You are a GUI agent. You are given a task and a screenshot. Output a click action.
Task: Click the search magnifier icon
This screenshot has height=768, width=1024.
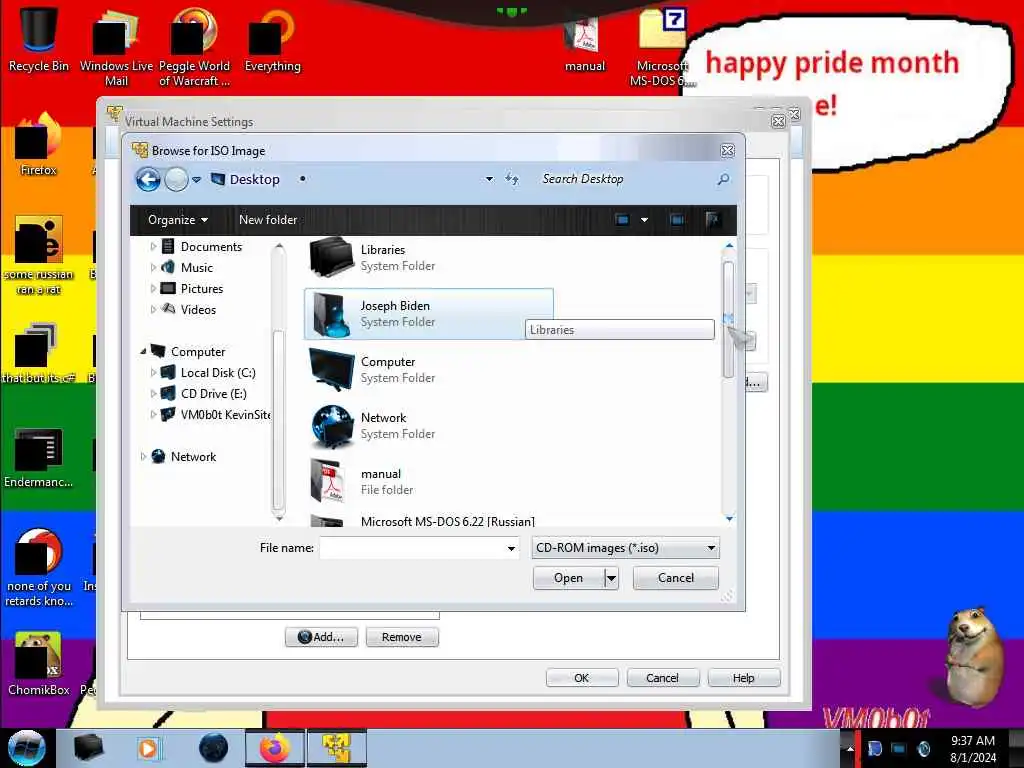pyautogui.click(x=723, y=179)
